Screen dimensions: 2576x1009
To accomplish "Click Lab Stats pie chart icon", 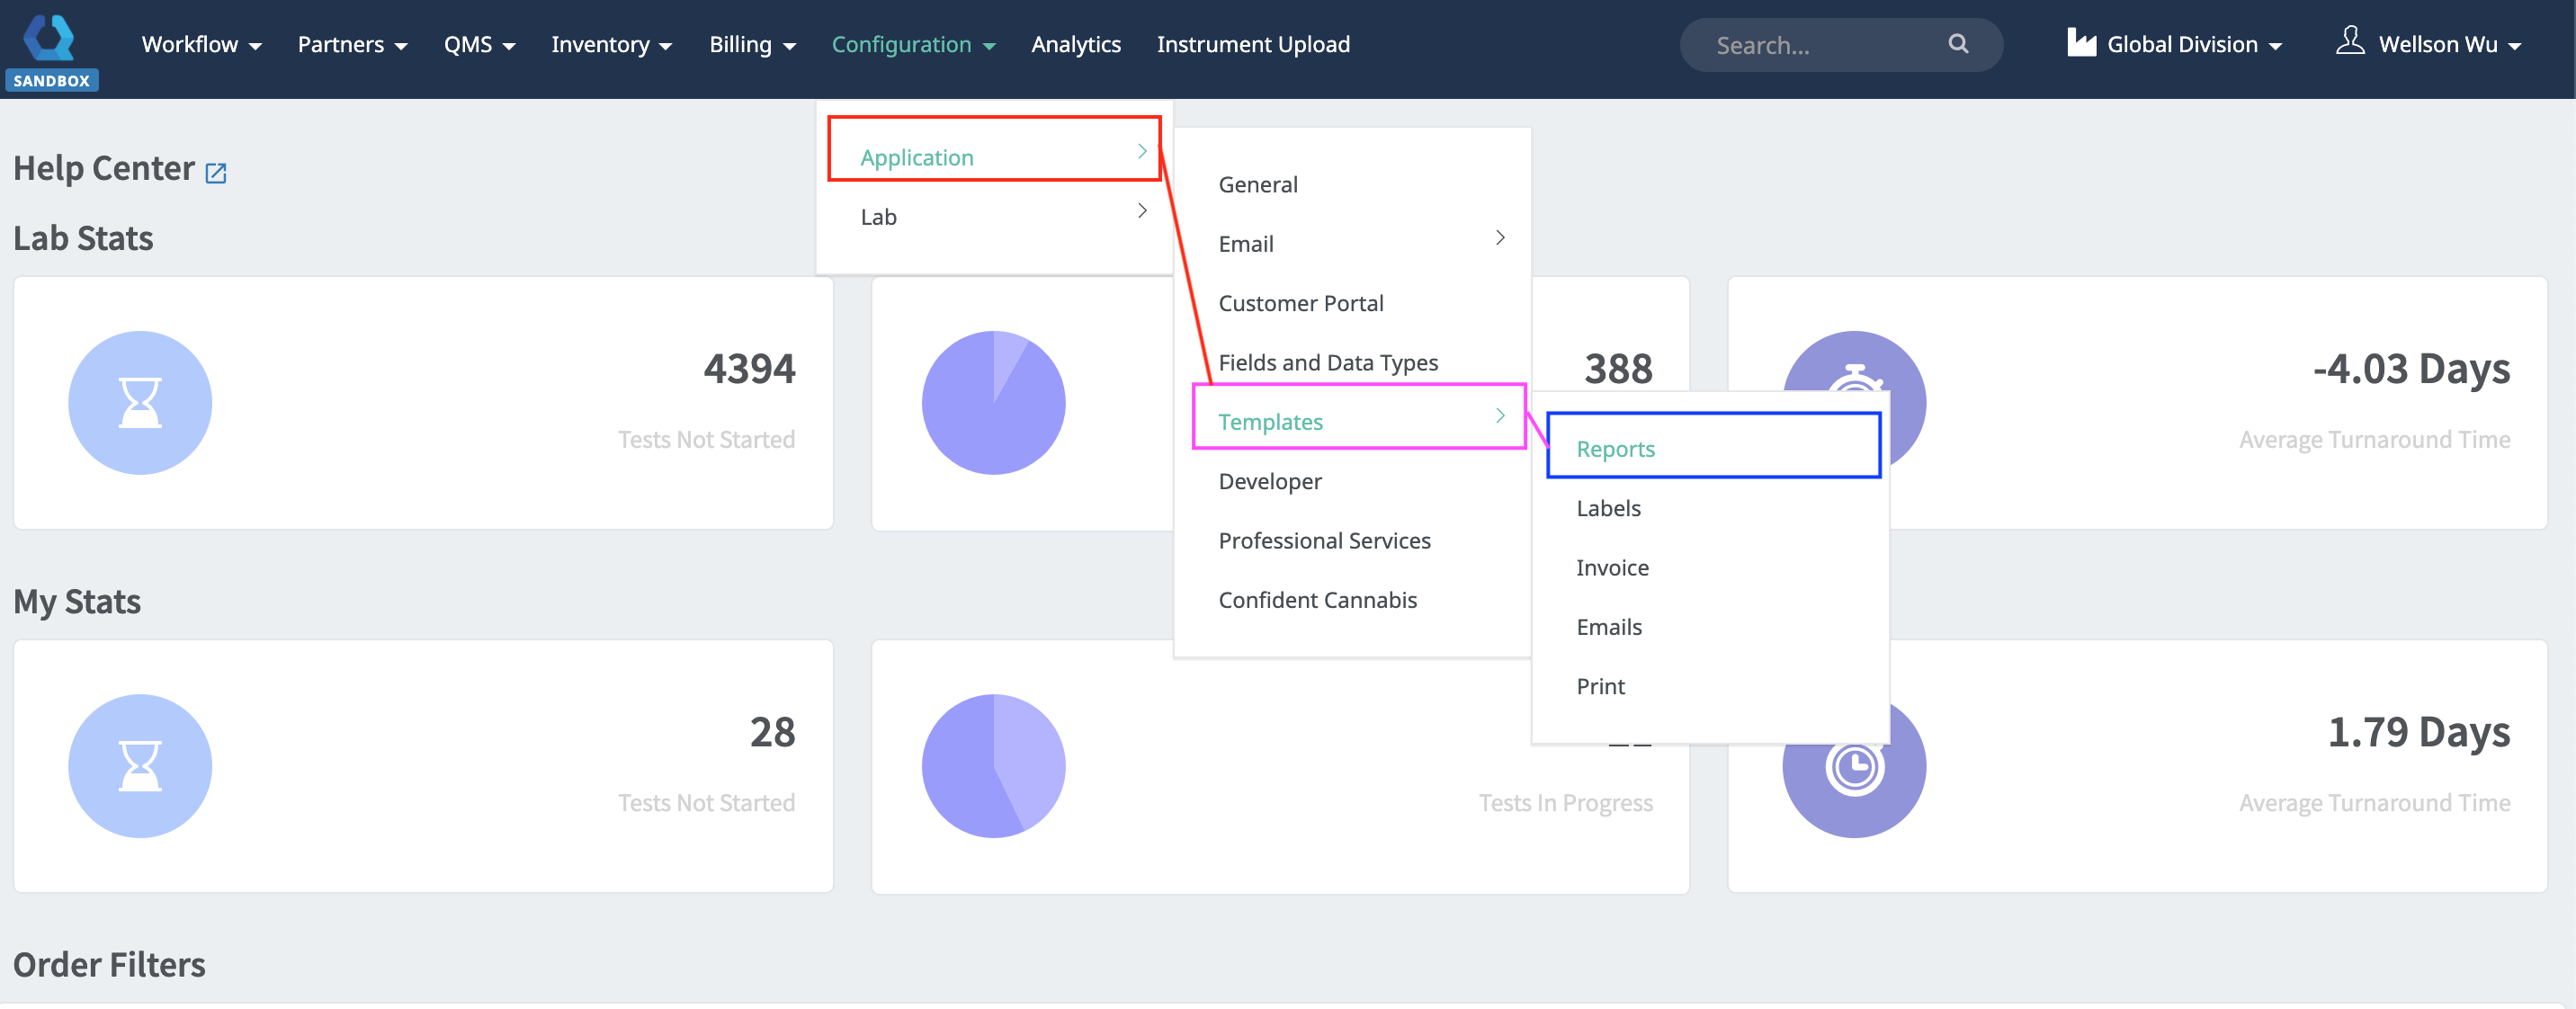I will [x=993, y=403].
